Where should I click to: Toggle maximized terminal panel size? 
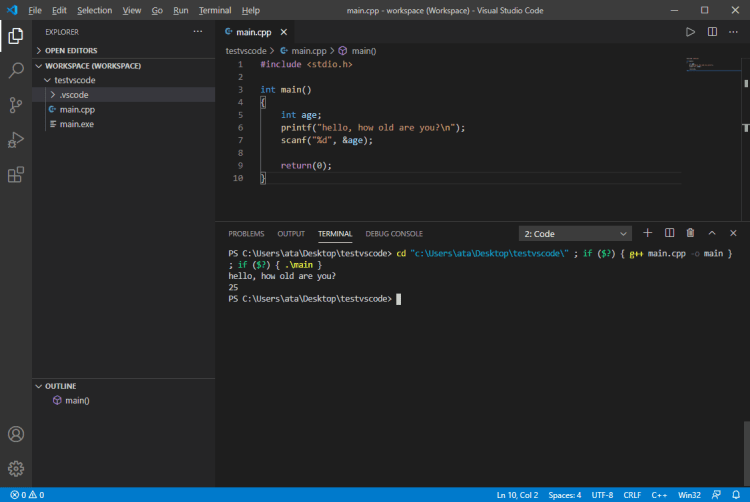point(712,233)
